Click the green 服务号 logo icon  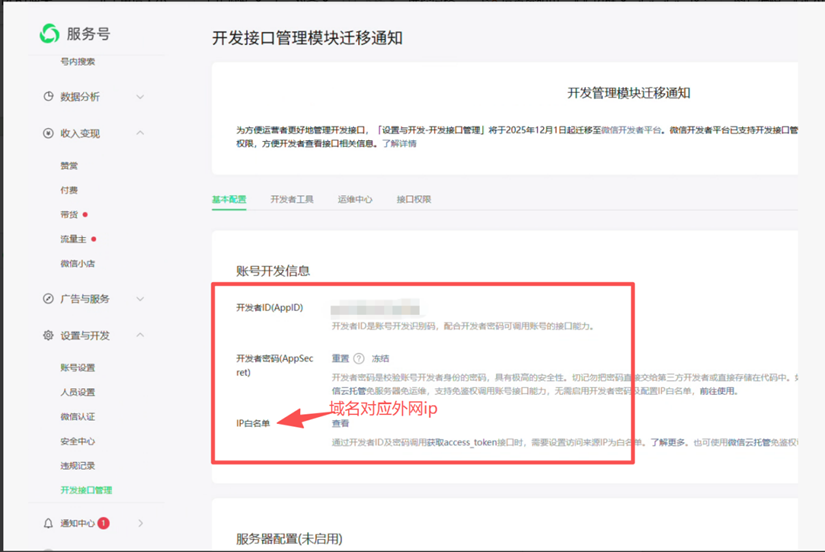[49, 34]
